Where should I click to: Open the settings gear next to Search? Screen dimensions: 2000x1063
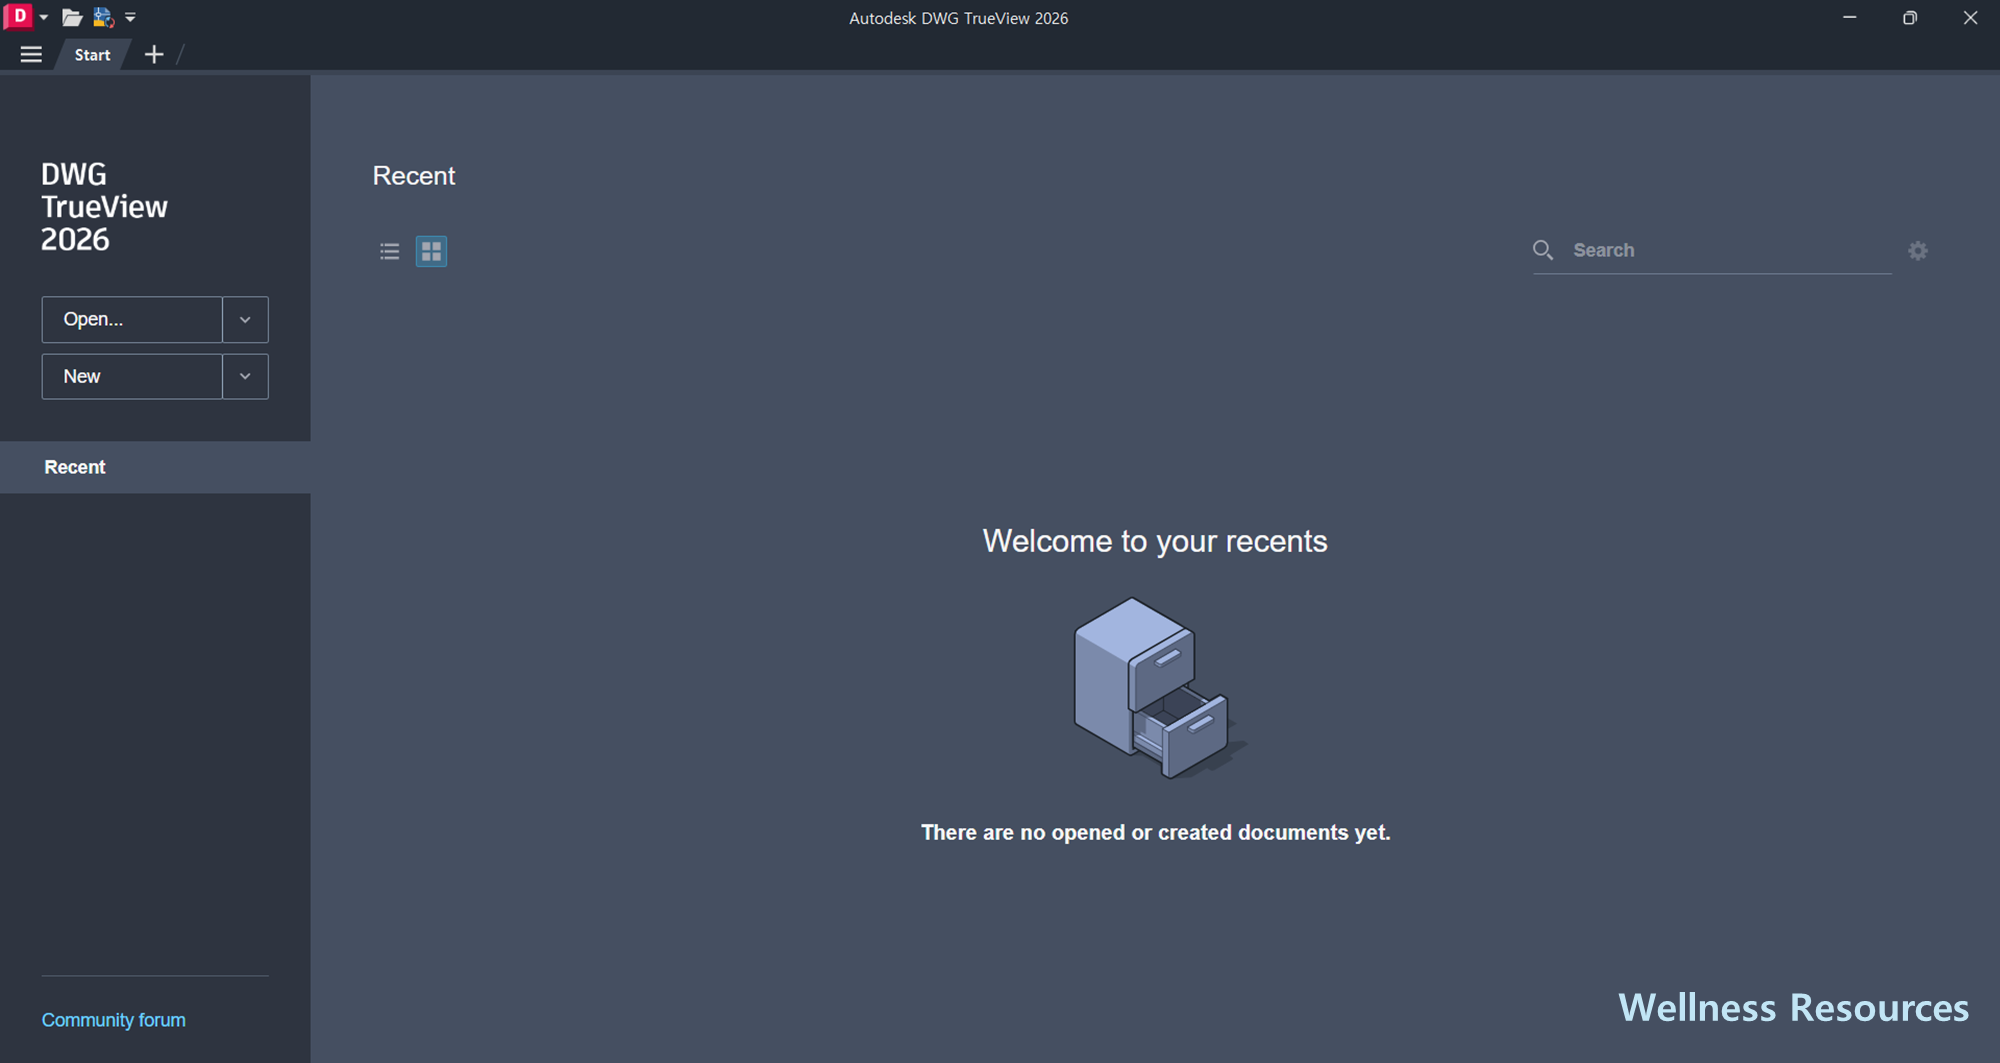[x=1917, y=251]
